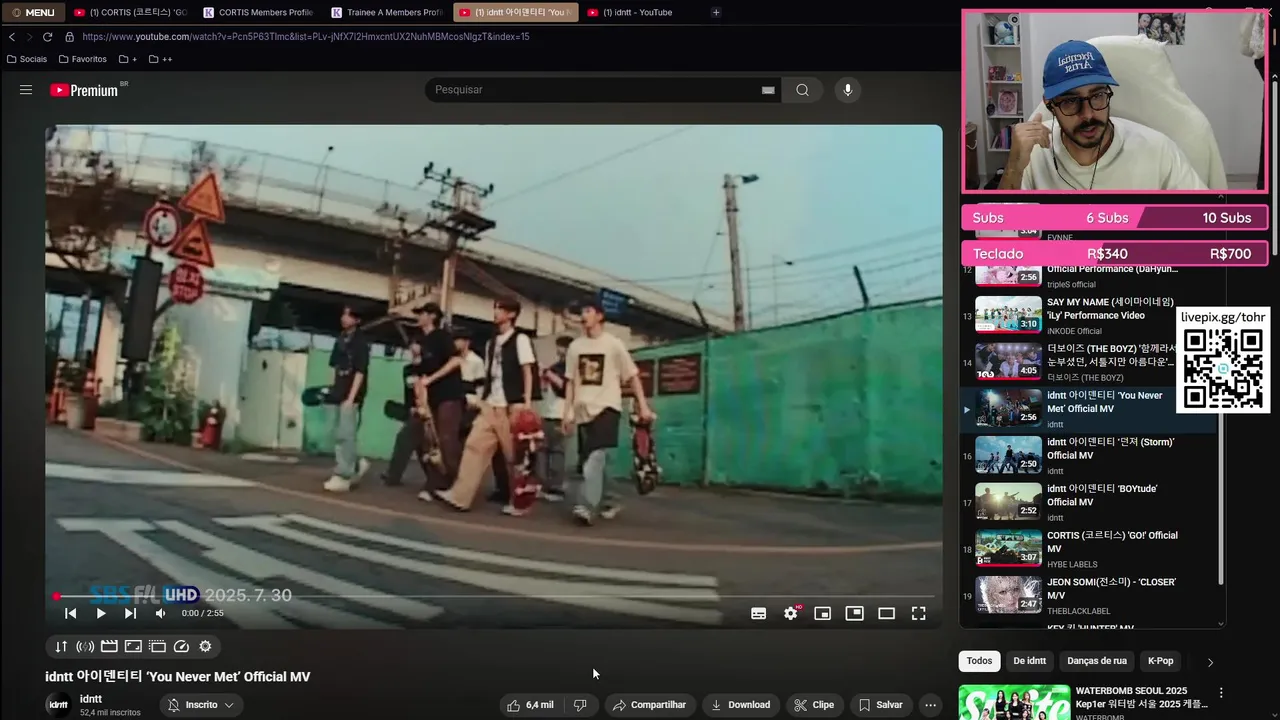Select the Danças de rua chip

tap(1097, 661)
